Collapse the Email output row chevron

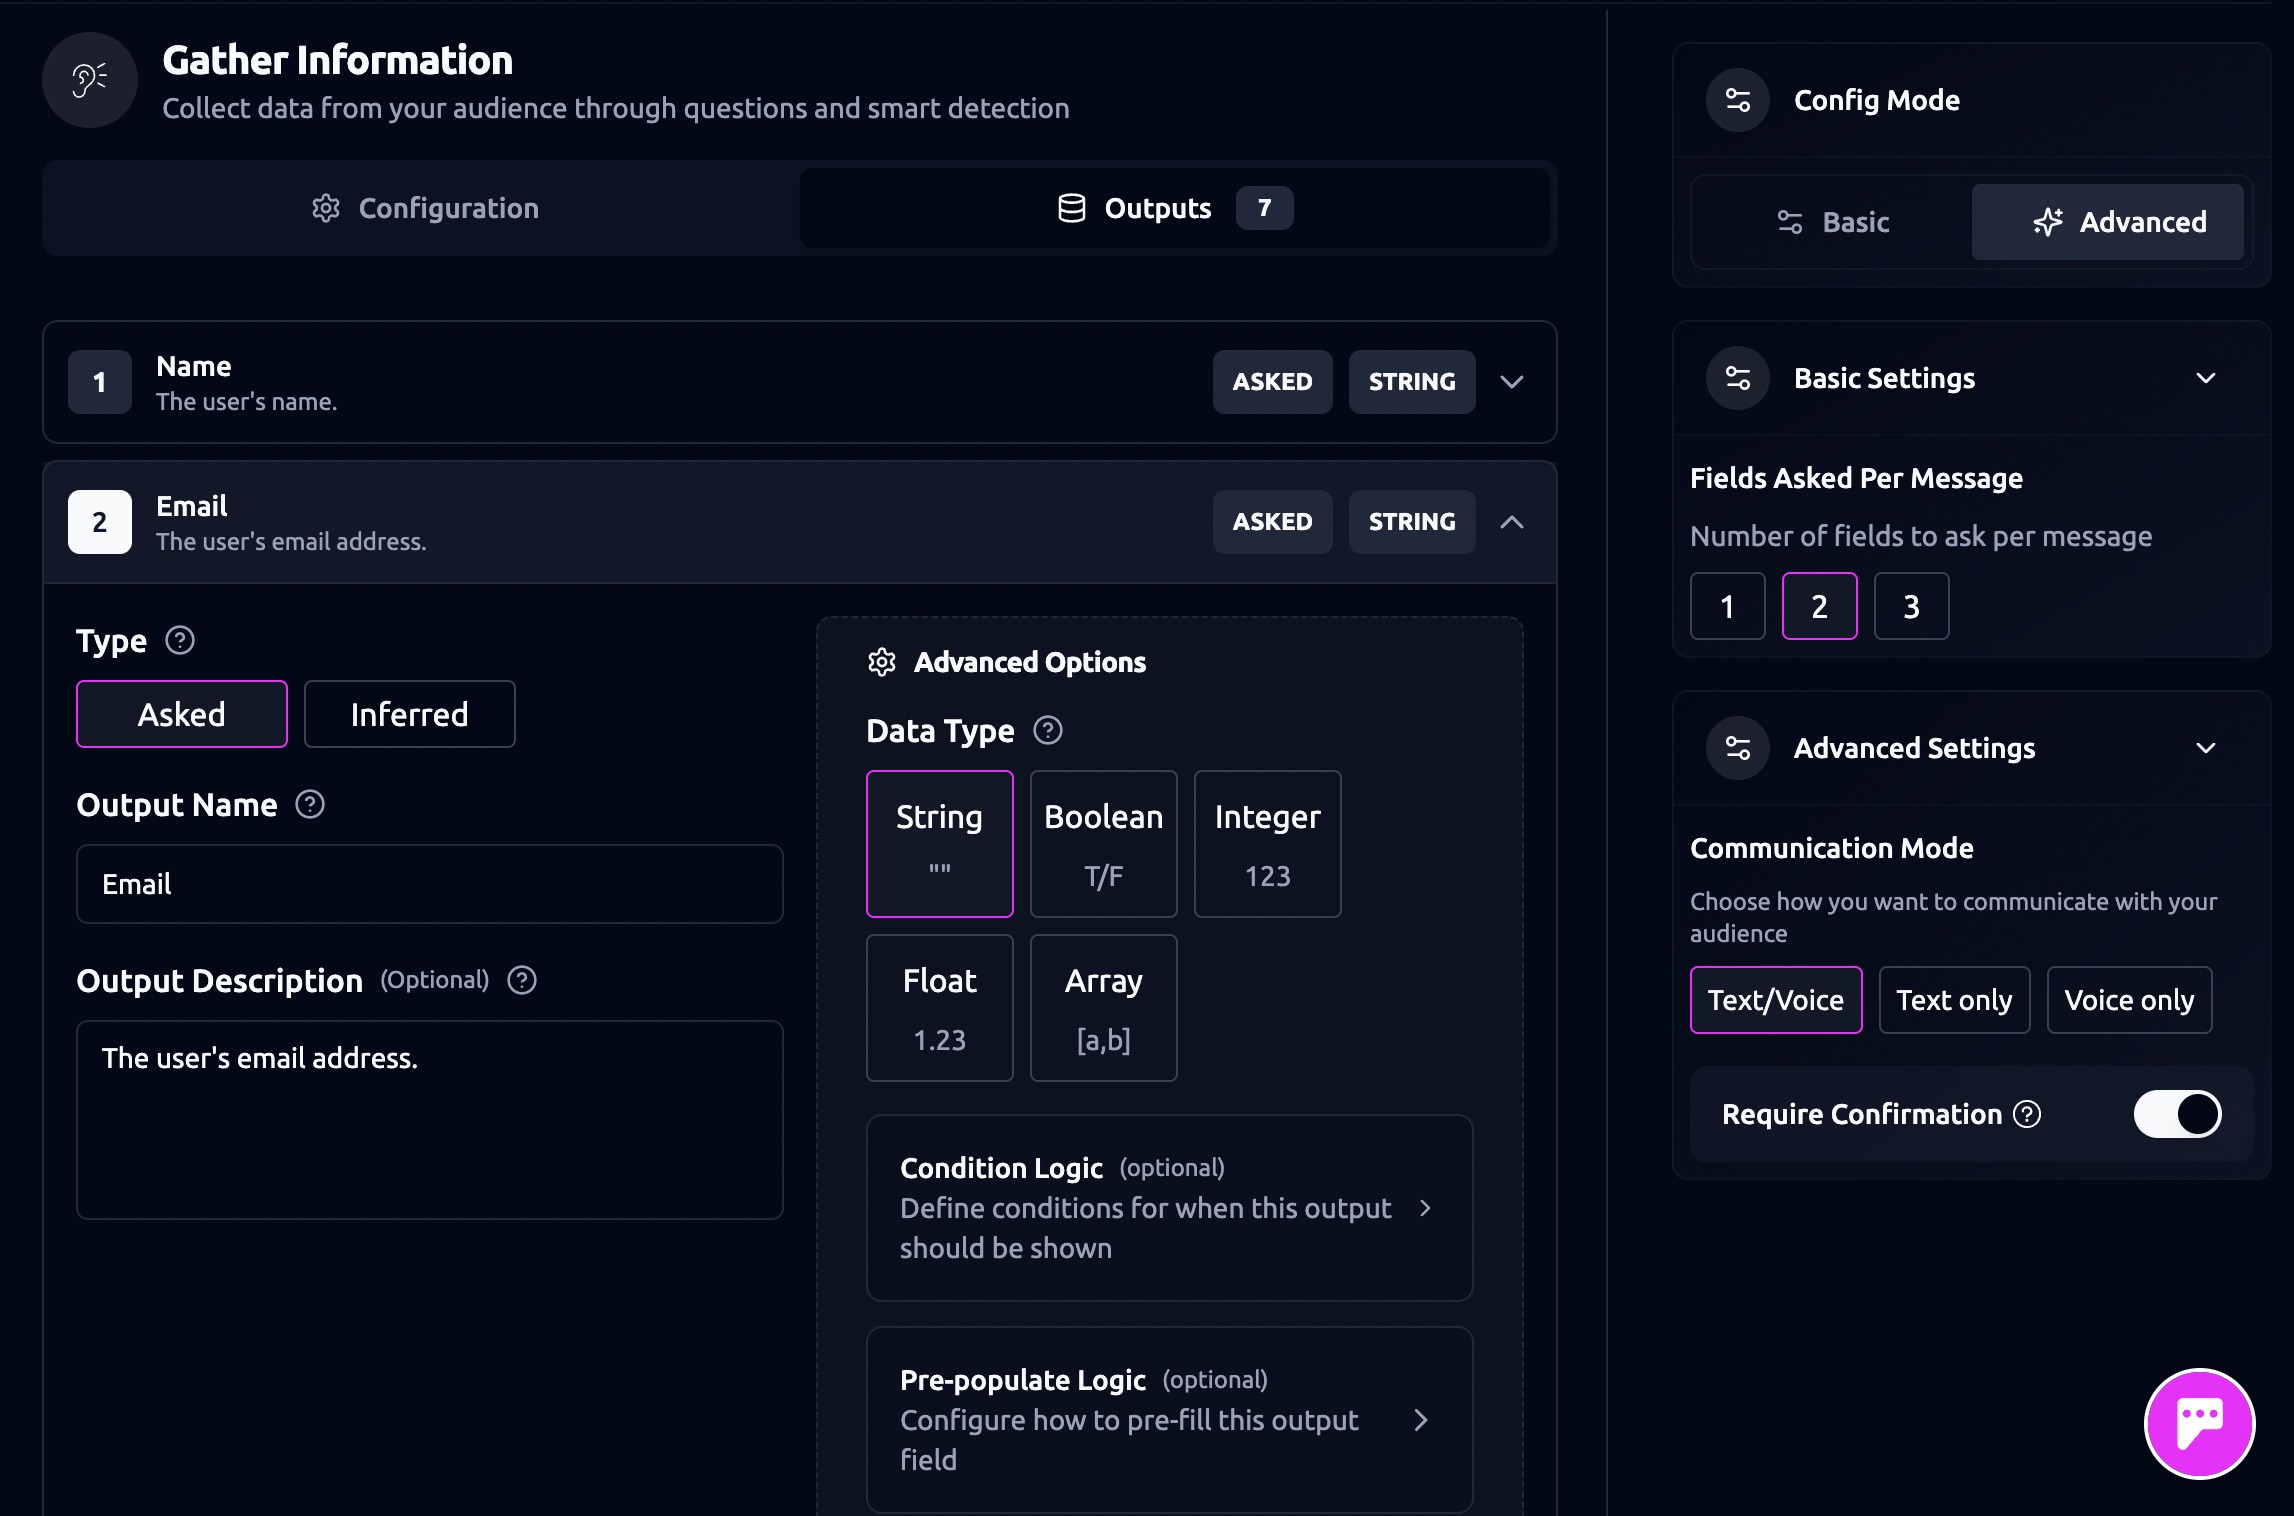(x=1511, y=522)
